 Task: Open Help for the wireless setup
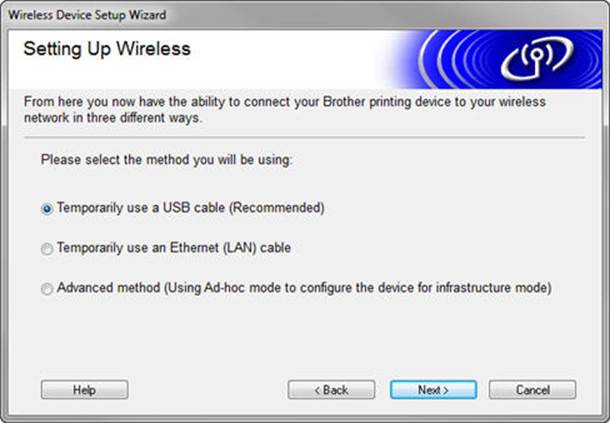coord(84,390)
